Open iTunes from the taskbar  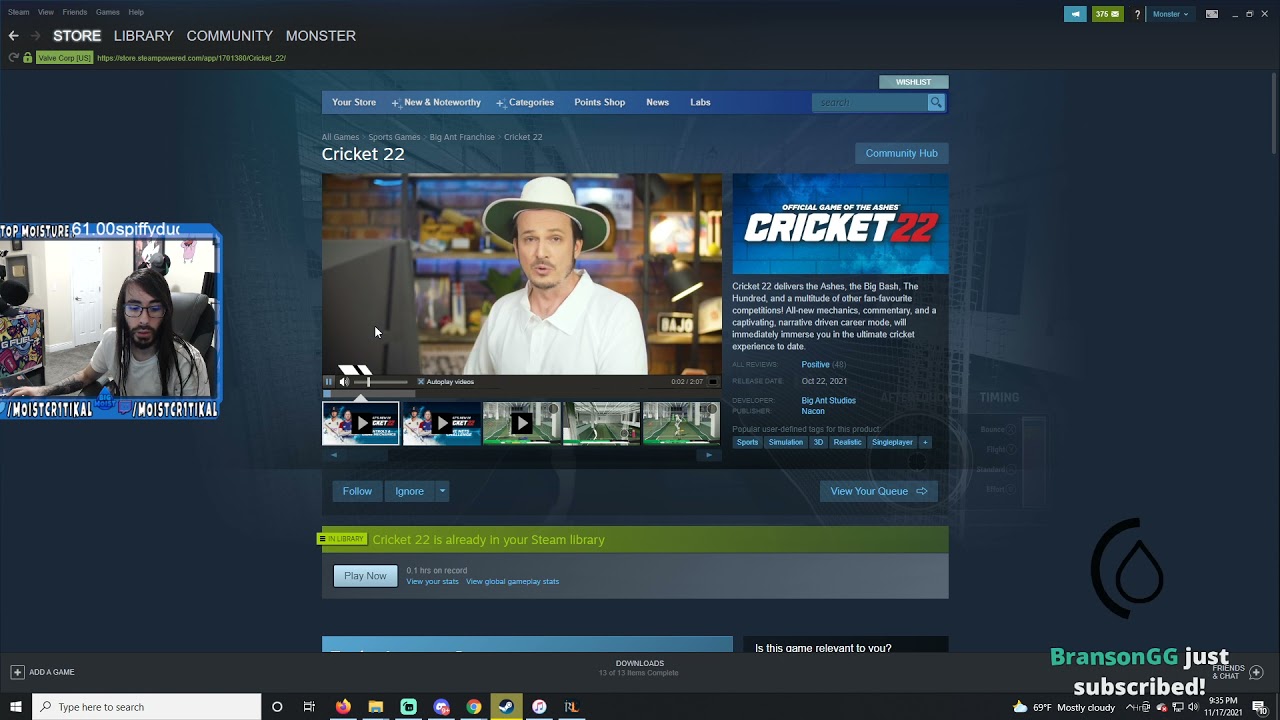pos(539,707)
